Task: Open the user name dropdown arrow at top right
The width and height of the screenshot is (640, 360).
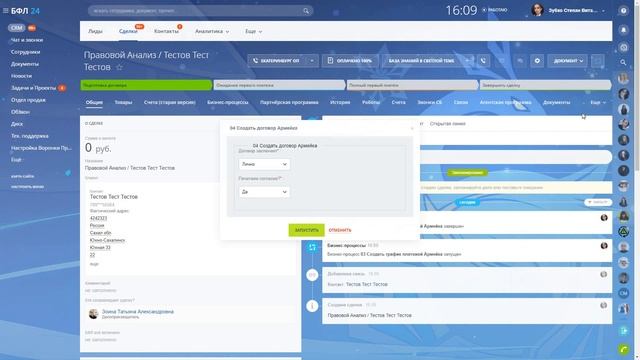Action: [603, 11]
